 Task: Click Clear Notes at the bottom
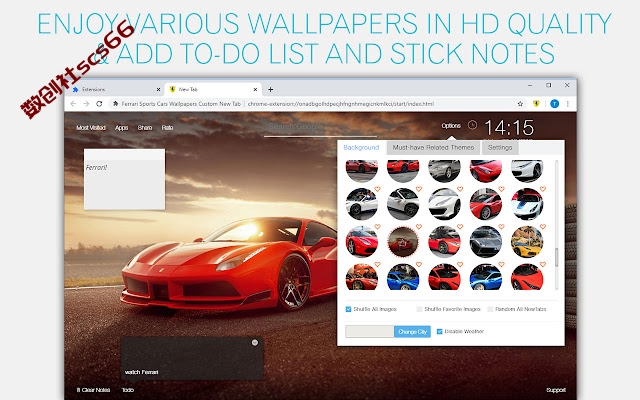[93, 390]
